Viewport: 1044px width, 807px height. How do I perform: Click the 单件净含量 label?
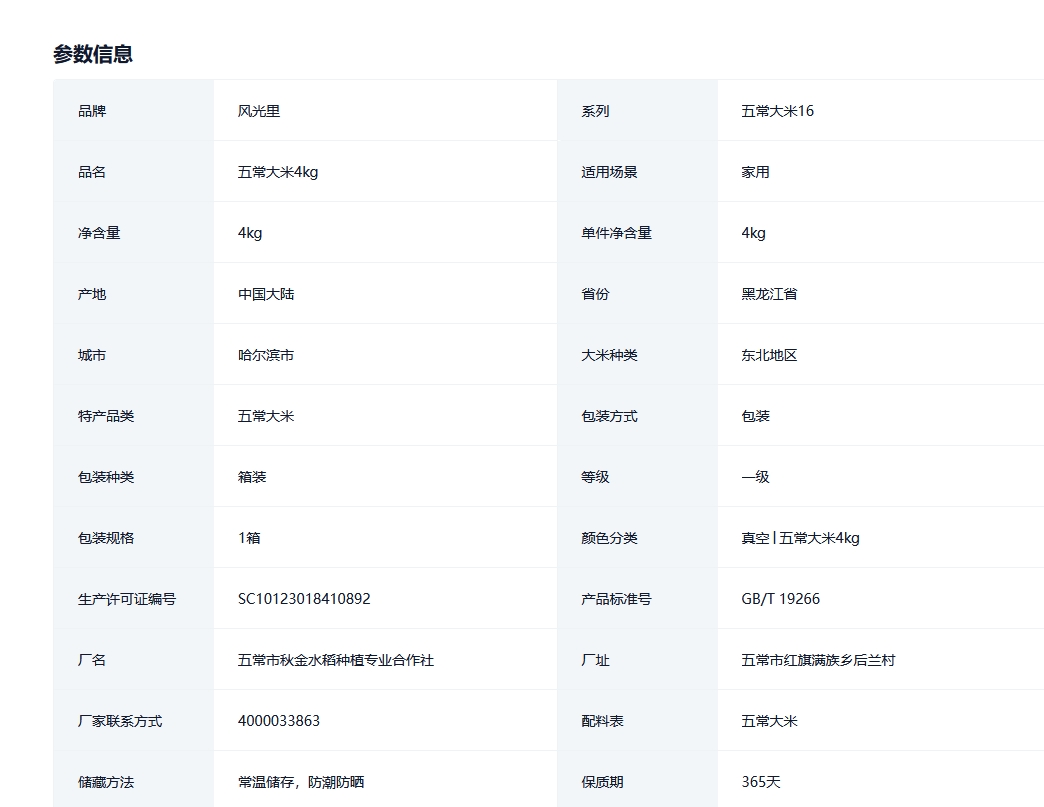point(617,233)
